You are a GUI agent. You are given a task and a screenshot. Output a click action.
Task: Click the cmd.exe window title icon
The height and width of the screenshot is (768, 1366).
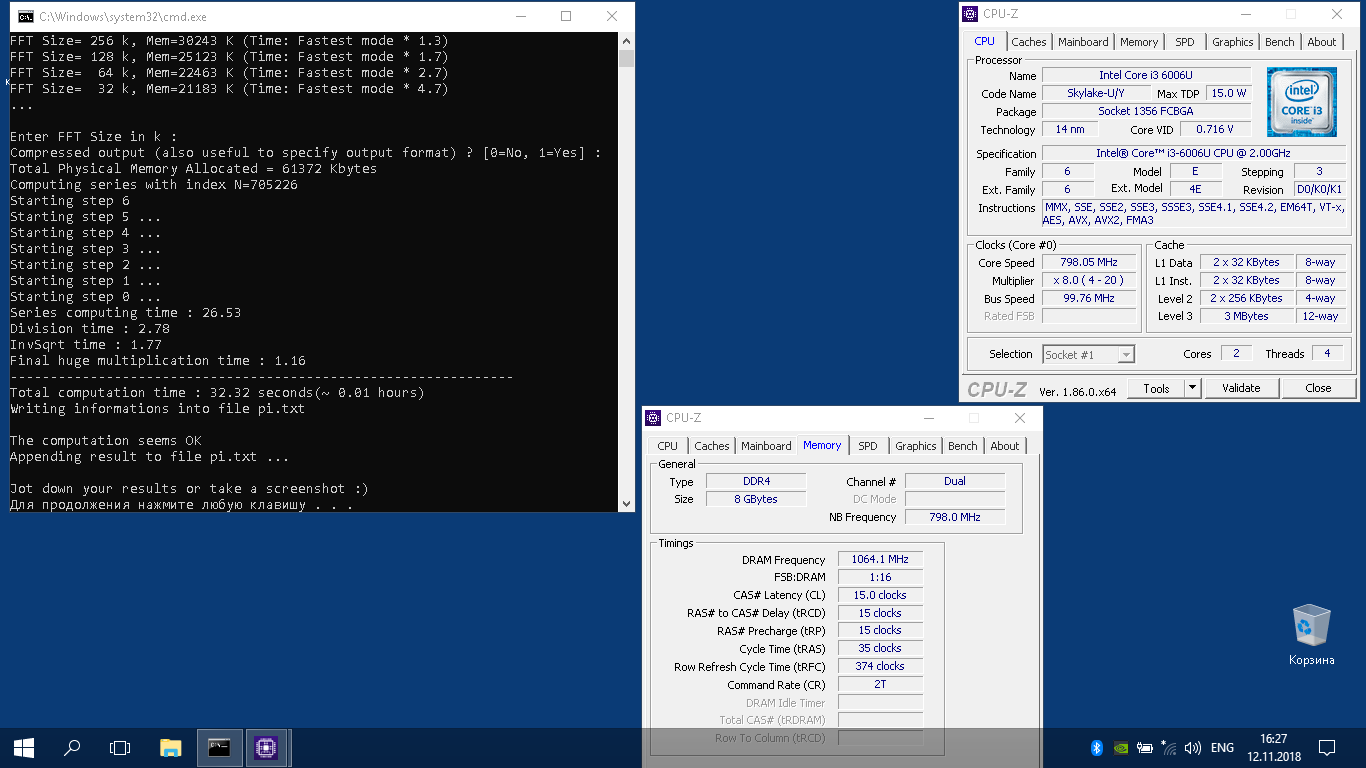click(25, 16)
